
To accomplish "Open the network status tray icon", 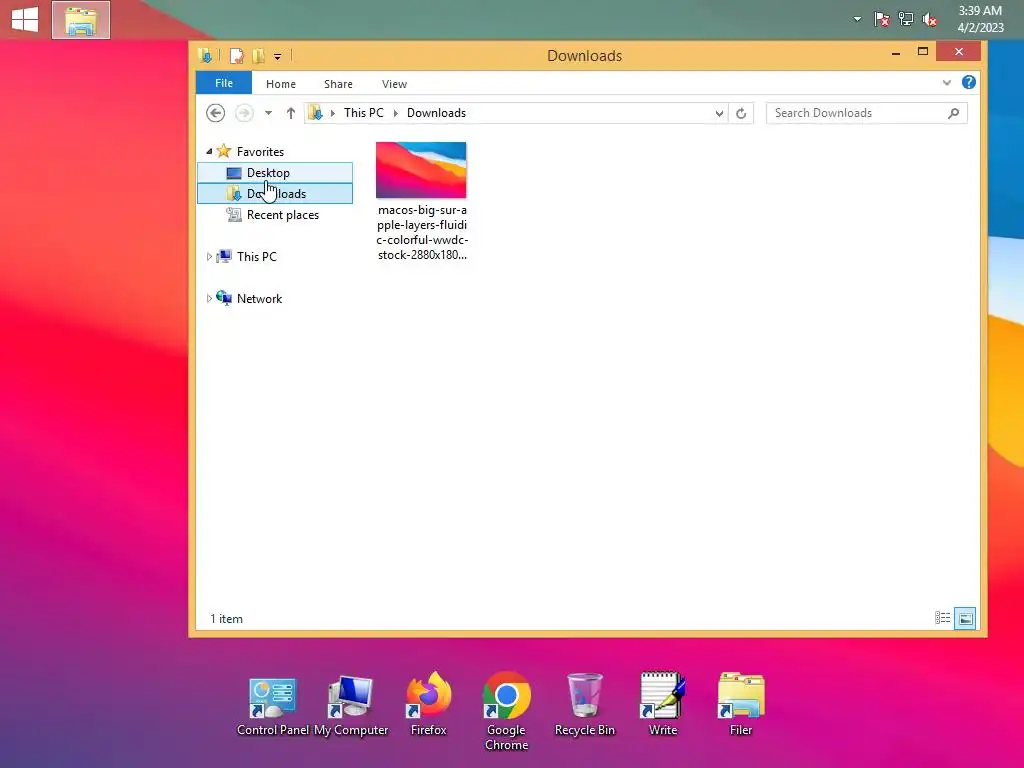I will [905, 19].
